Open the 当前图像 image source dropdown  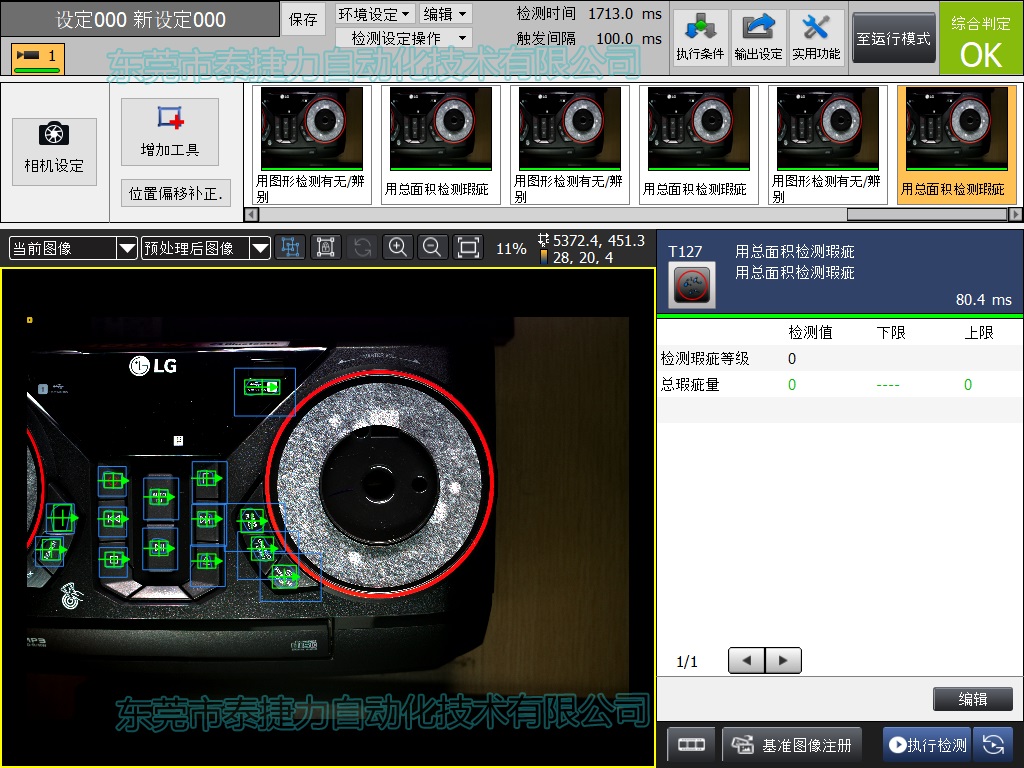click(x=73, y=248)
